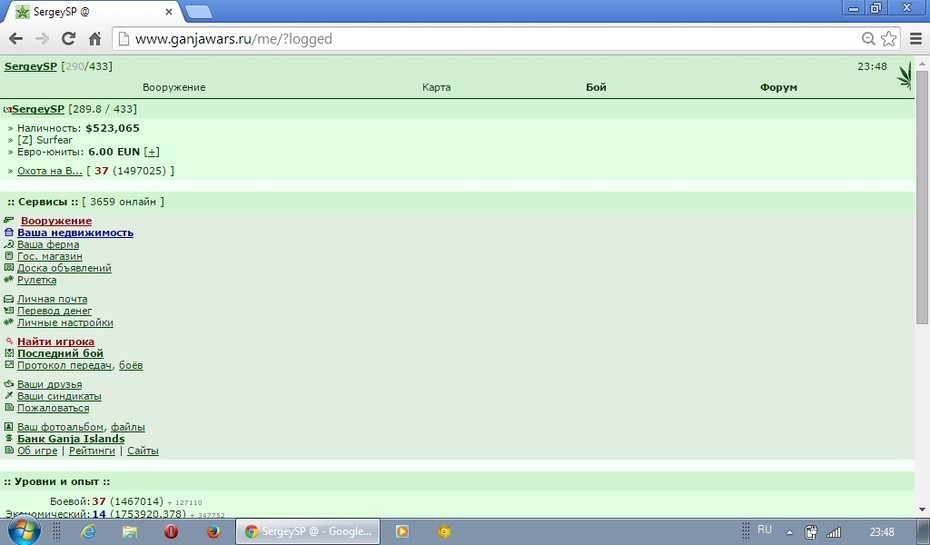Viewport: 930px width, 545px height.
Task: Open Вооружение in top navigation
Action: [174, 87]
